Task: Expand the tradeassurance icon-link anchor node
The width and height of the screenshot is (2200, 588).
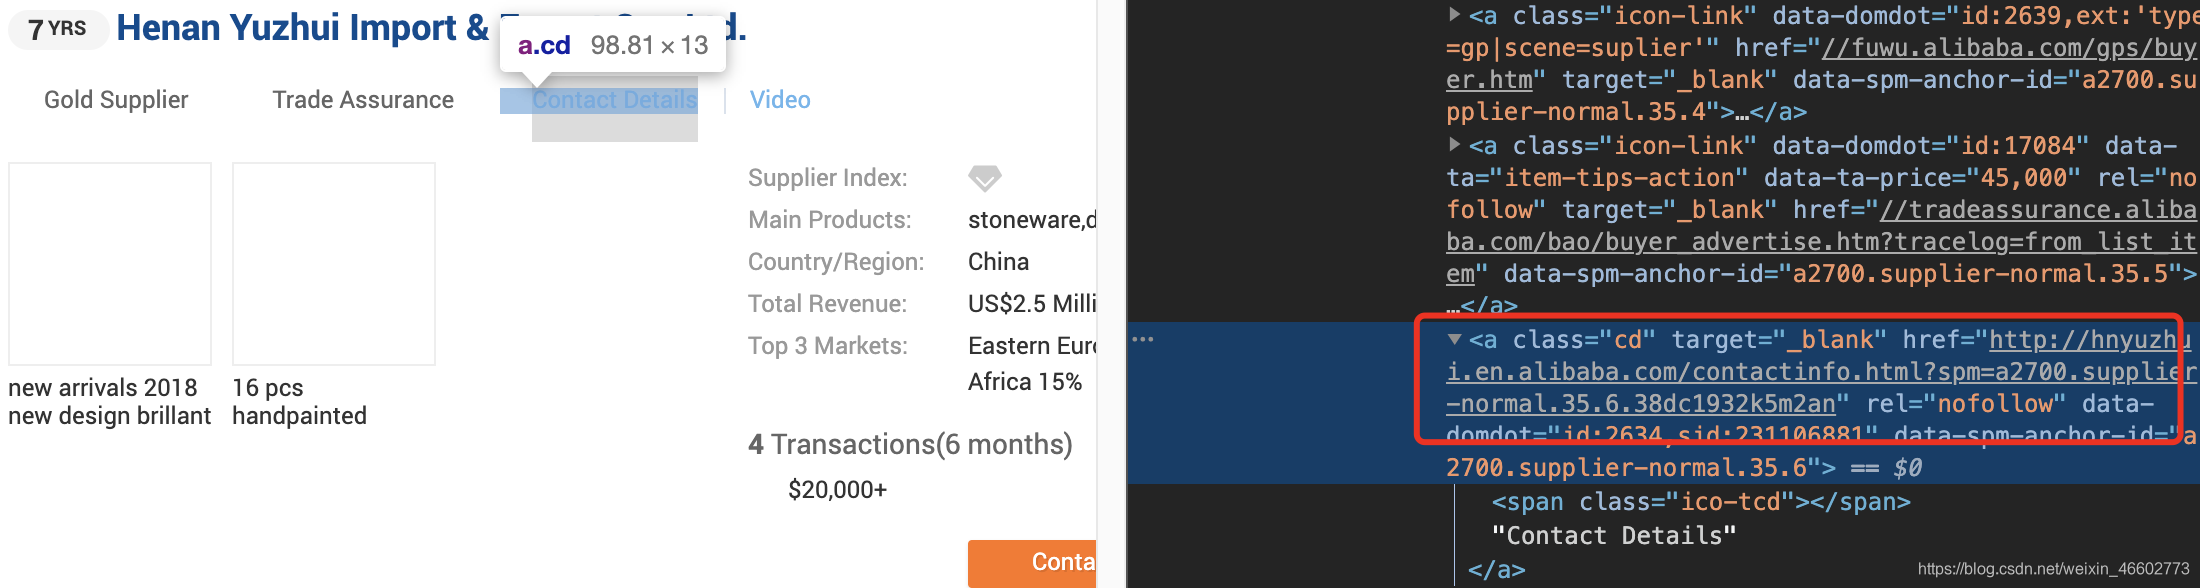Action: pyautogui.click(x=1455, y=145)
